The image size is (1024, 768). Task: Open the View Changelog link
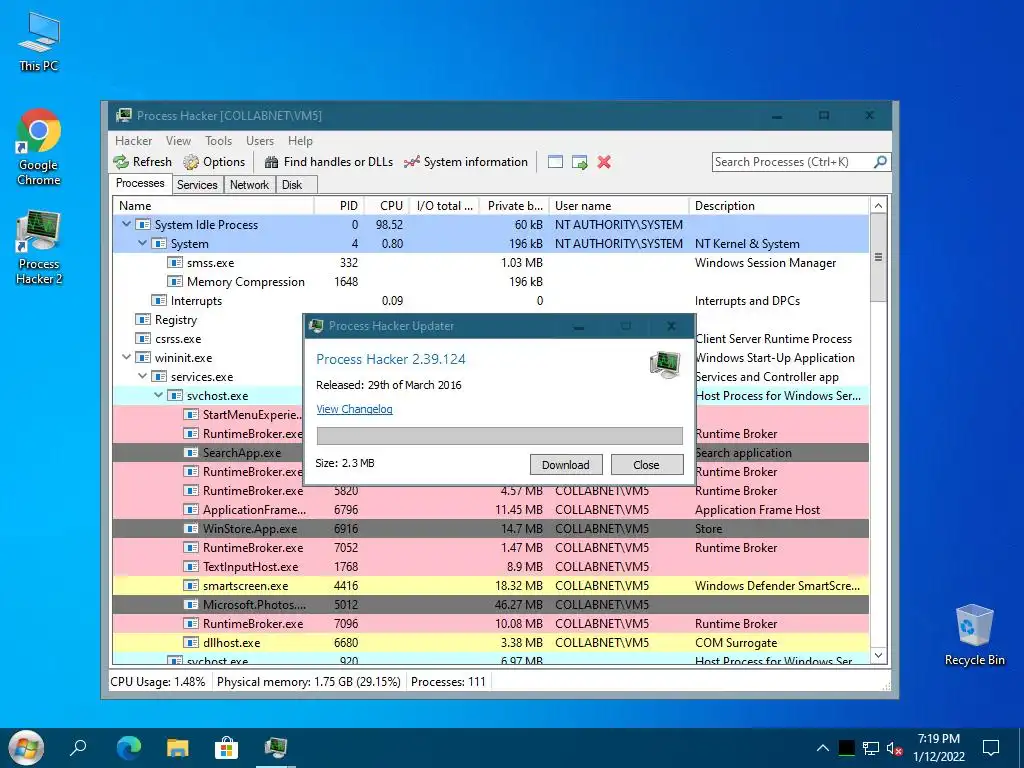pos(355,409)
